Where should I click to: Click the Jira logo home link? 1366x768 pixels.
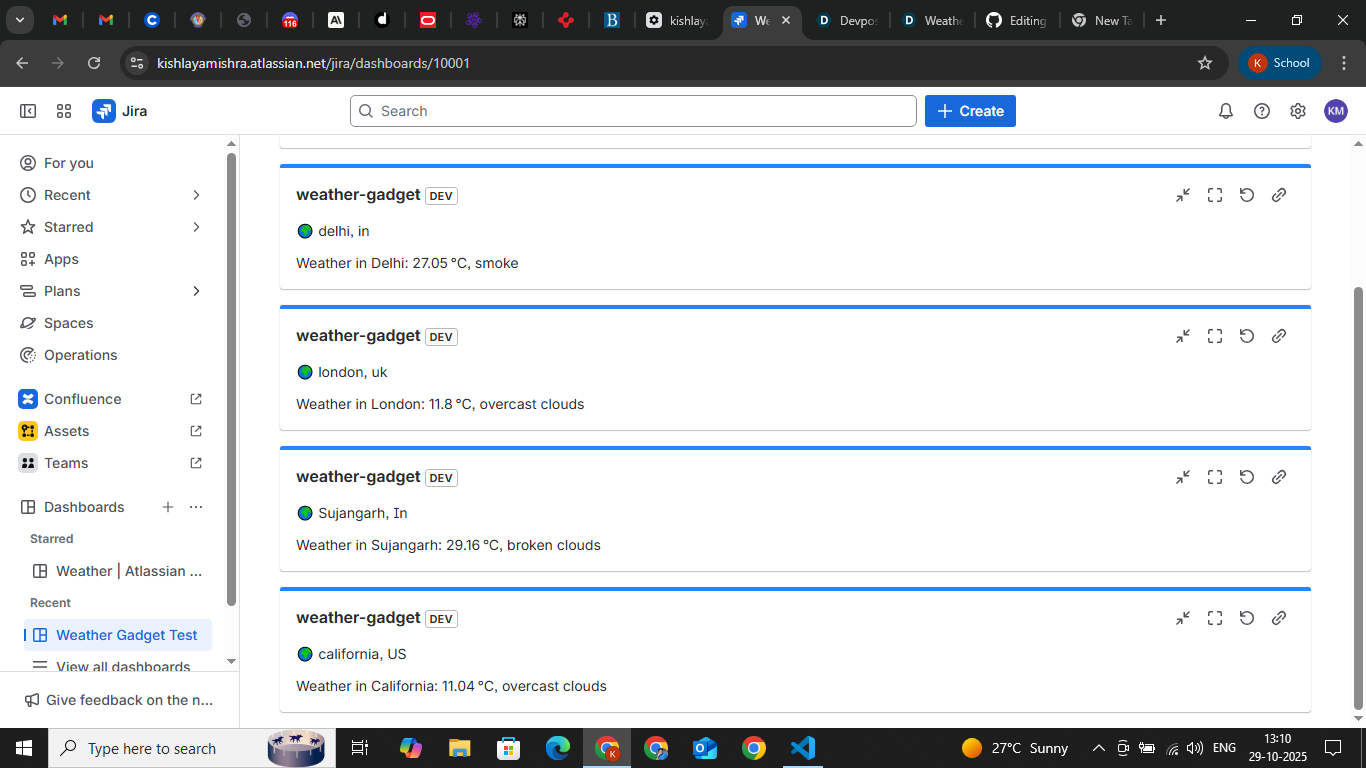click(120, 111)
